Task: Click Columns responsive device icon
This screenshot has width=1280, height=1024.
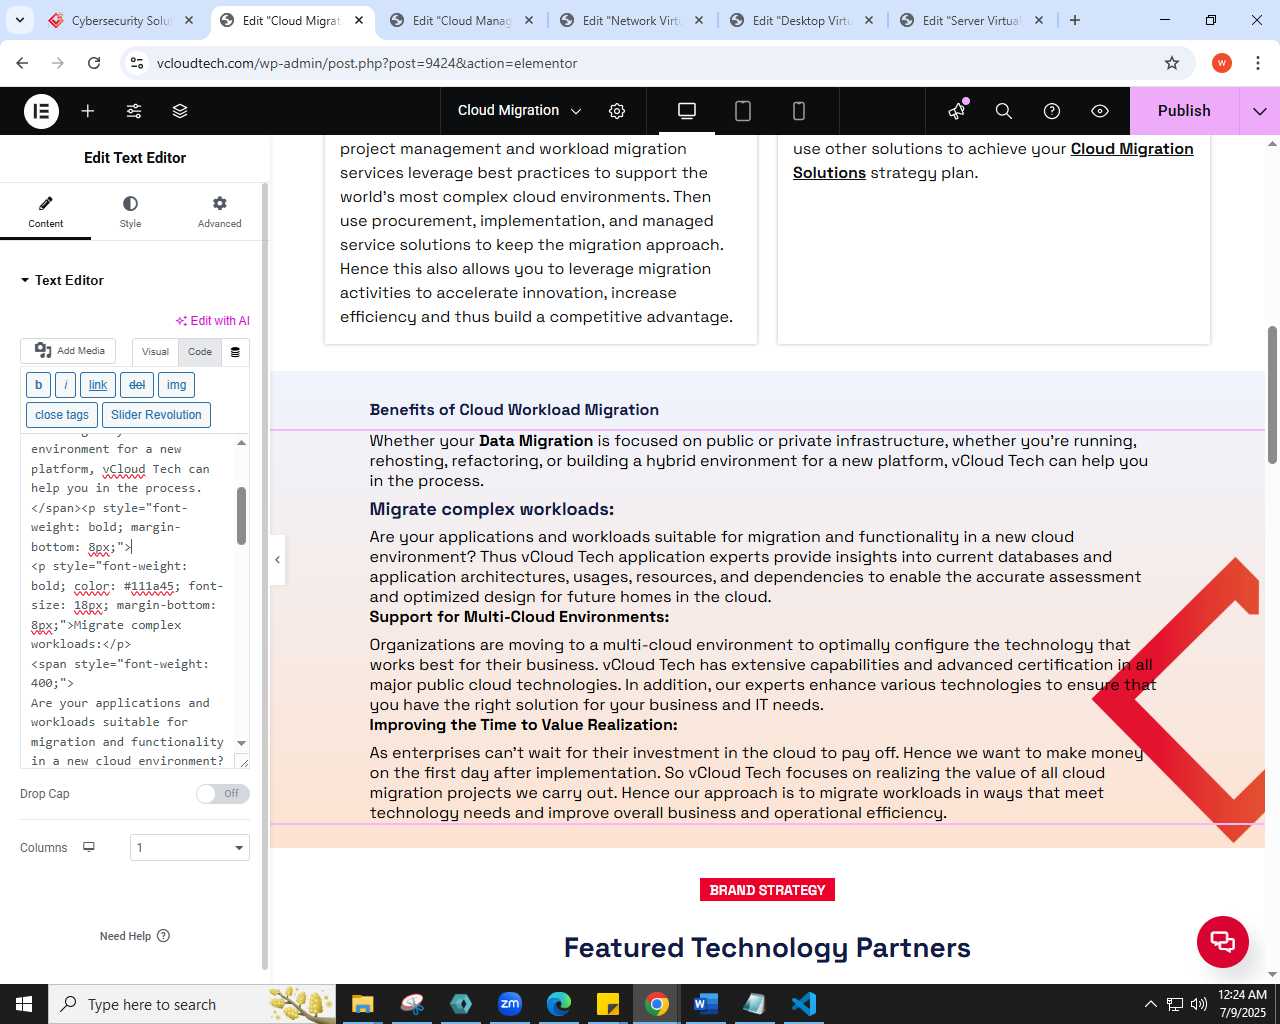Action: 89,847
